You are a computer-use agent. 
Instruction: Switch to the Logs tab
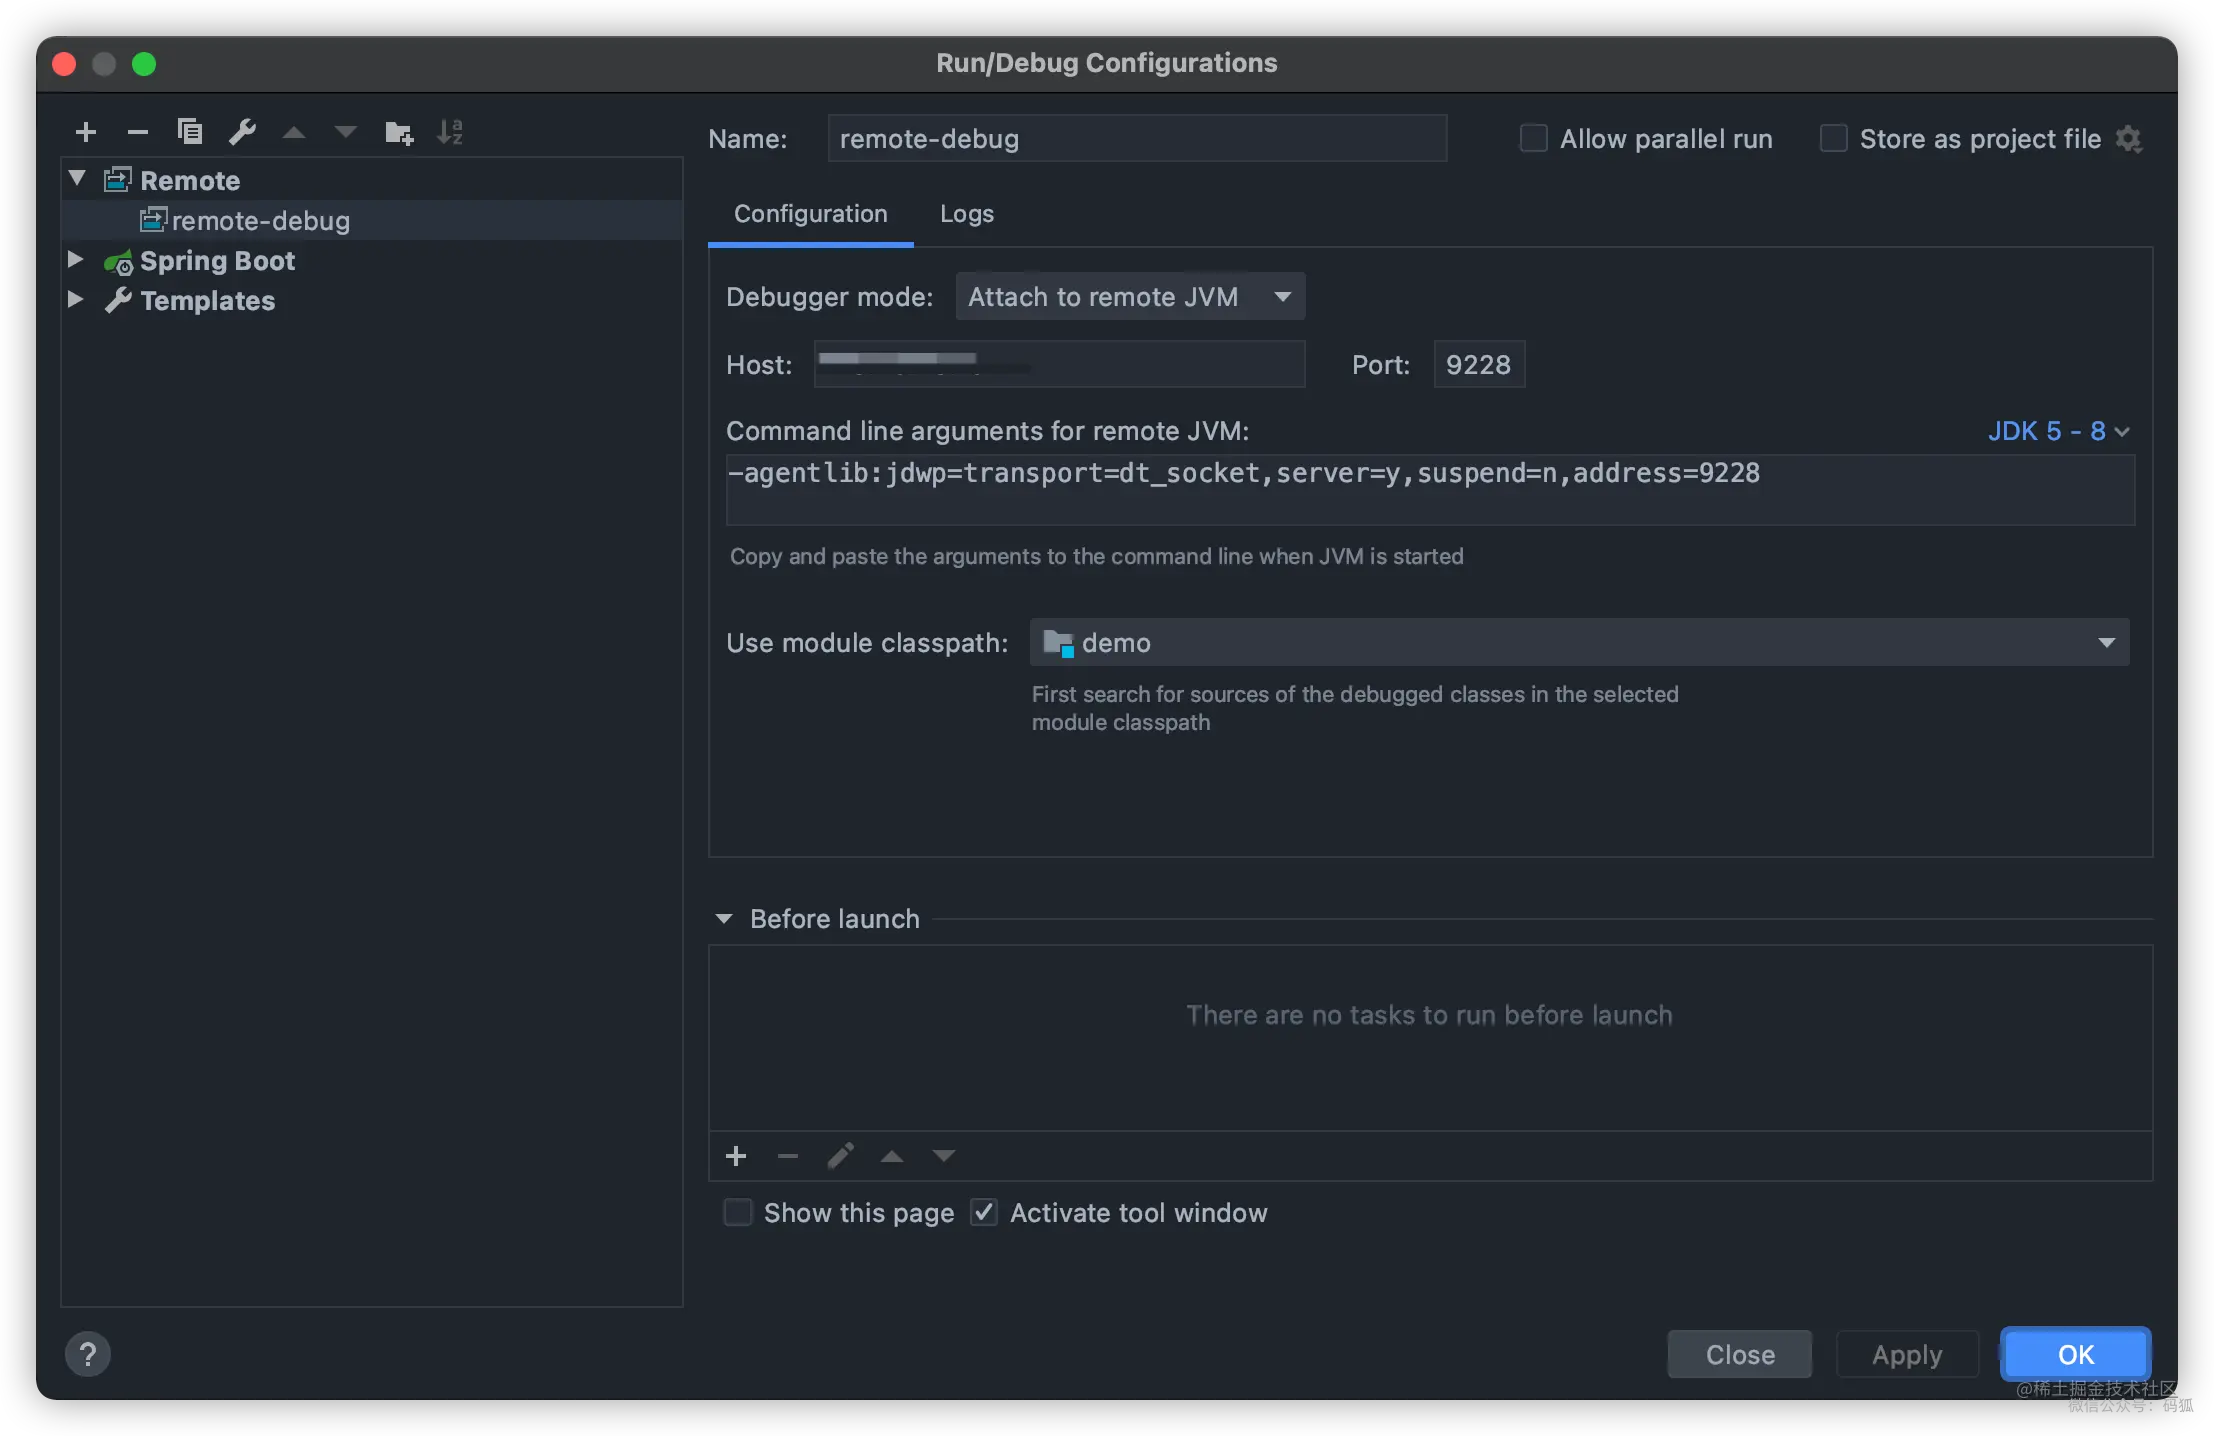[966, 214]
